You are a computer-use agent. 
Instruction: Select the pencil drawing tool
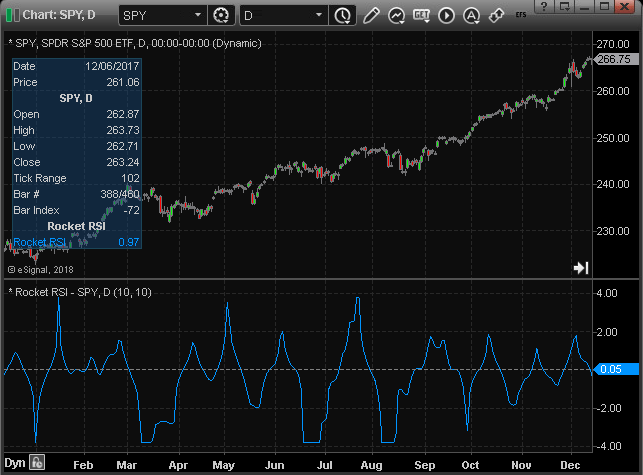pos(371,16)
